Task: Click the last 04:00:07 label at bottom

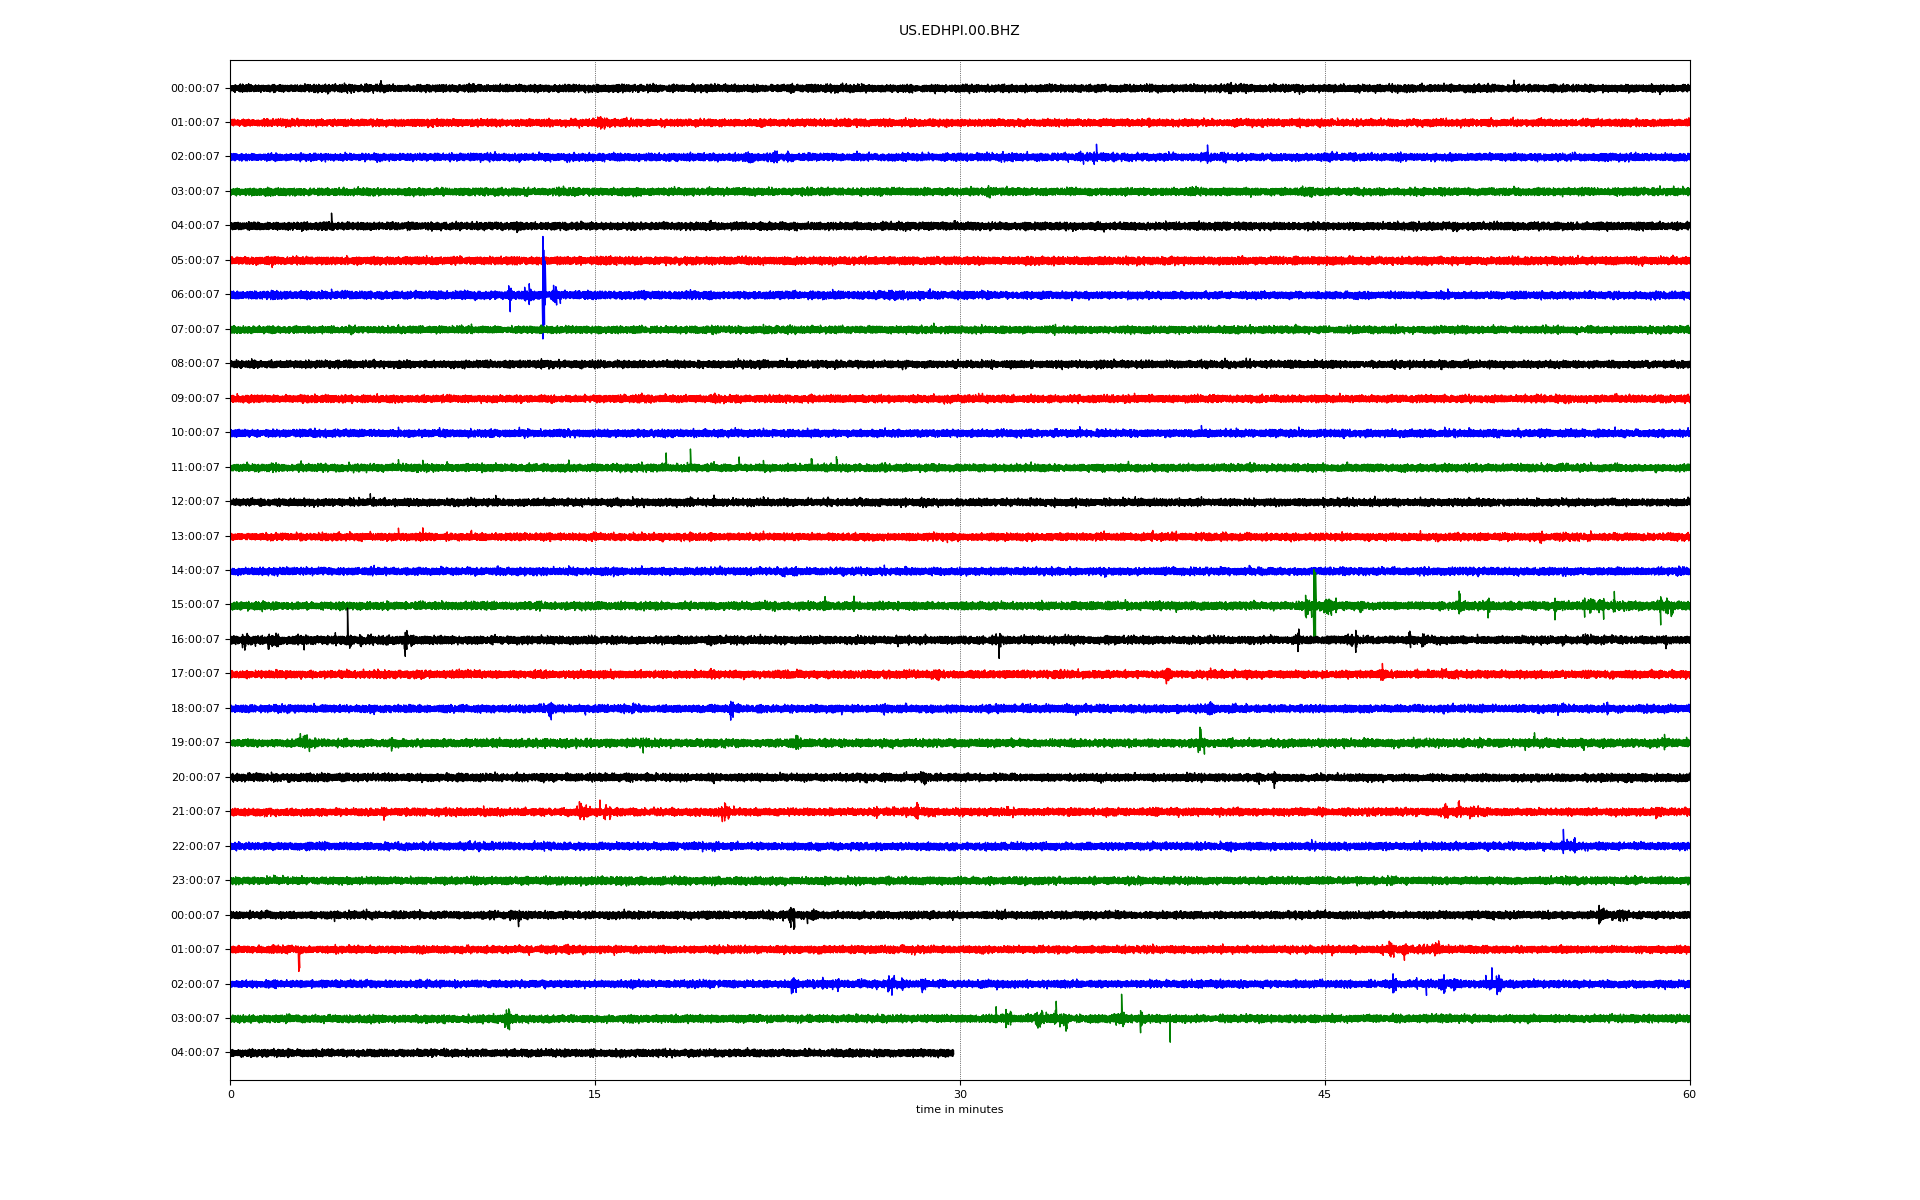Action: pos(195,1053)
